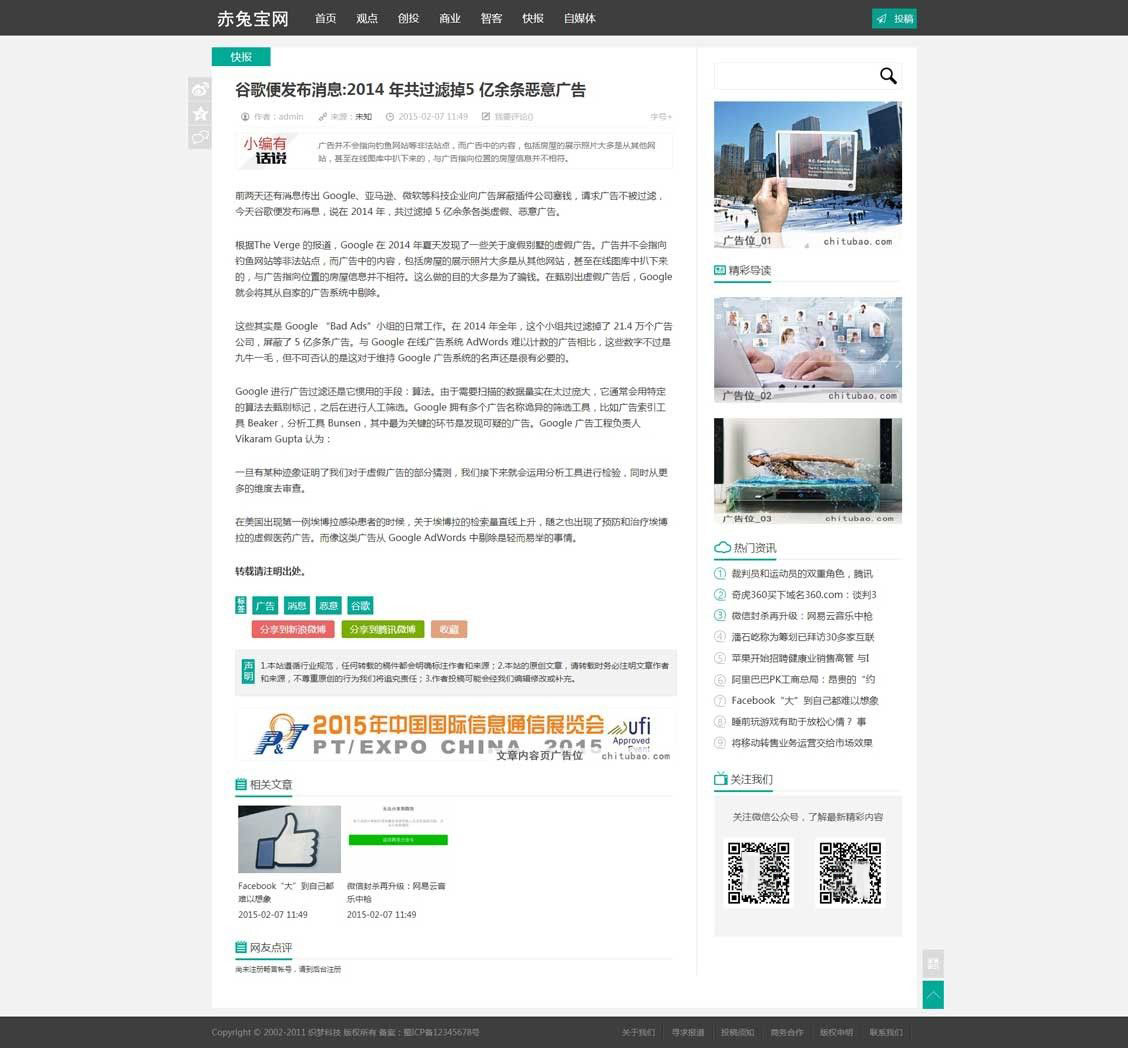Select the 智客 navigation item
Viewport: 1128px width, 1048px height.
[x=491, y=18]
